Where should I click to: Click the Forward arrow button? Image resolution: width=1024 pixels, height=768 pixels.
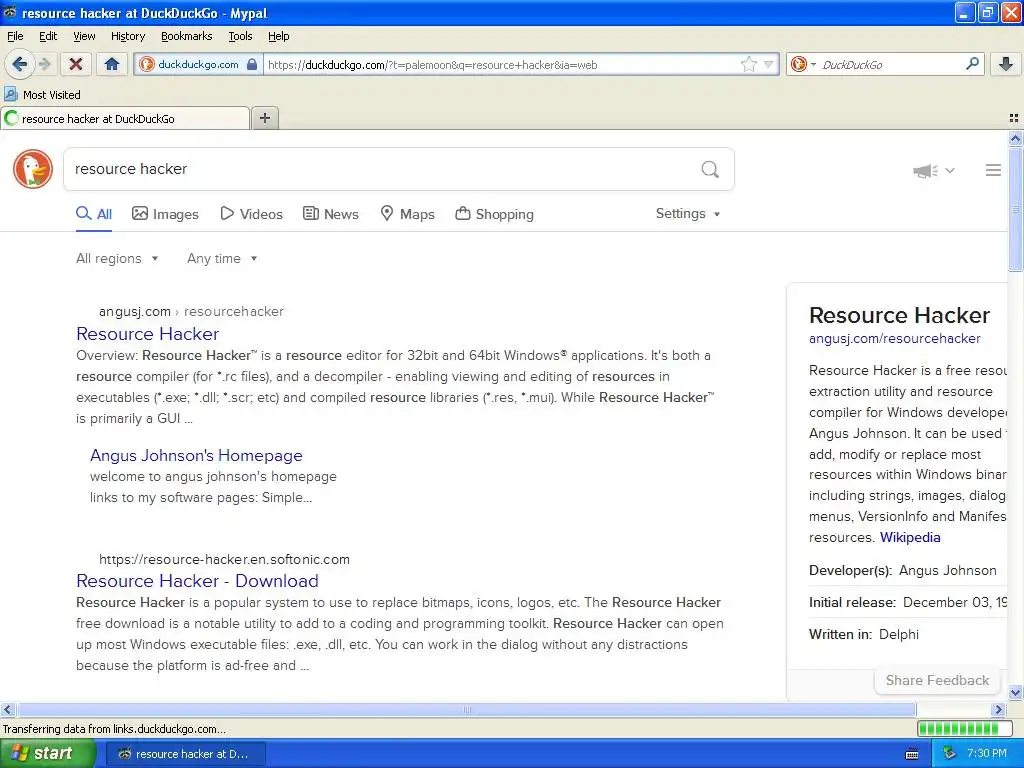(44, 64)
